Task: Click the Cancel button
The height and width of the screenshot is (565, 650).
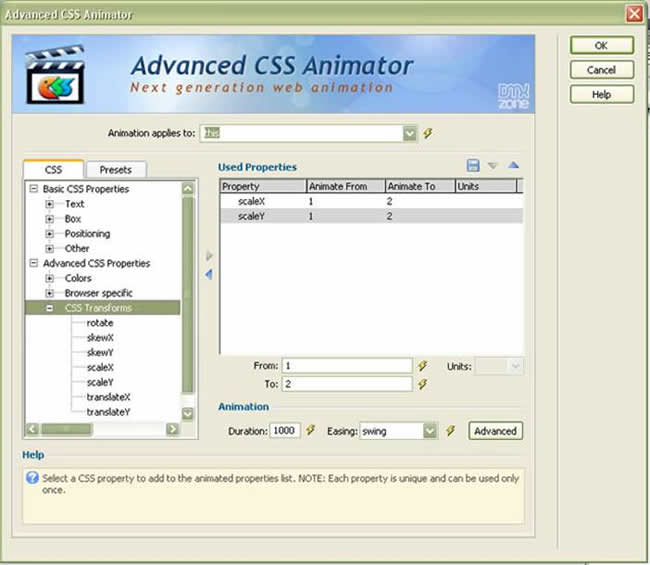Action: 601,70
